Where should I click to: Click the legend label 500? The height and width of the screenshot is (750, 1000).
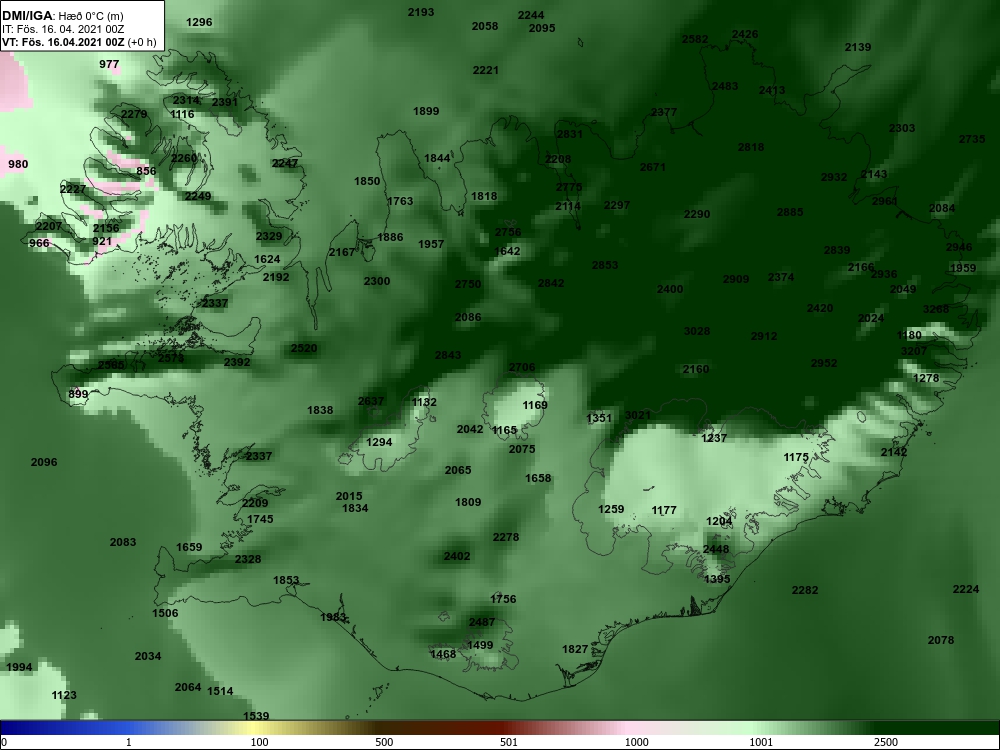(x=384, y=742)
